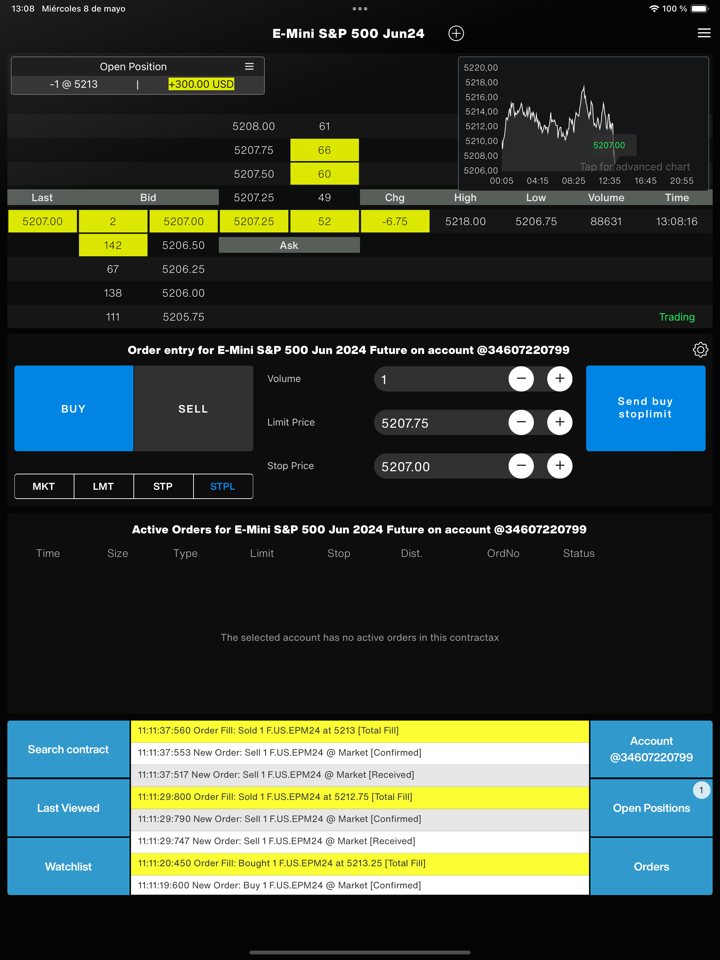Select the BUY side toggle

click(73, 409)
